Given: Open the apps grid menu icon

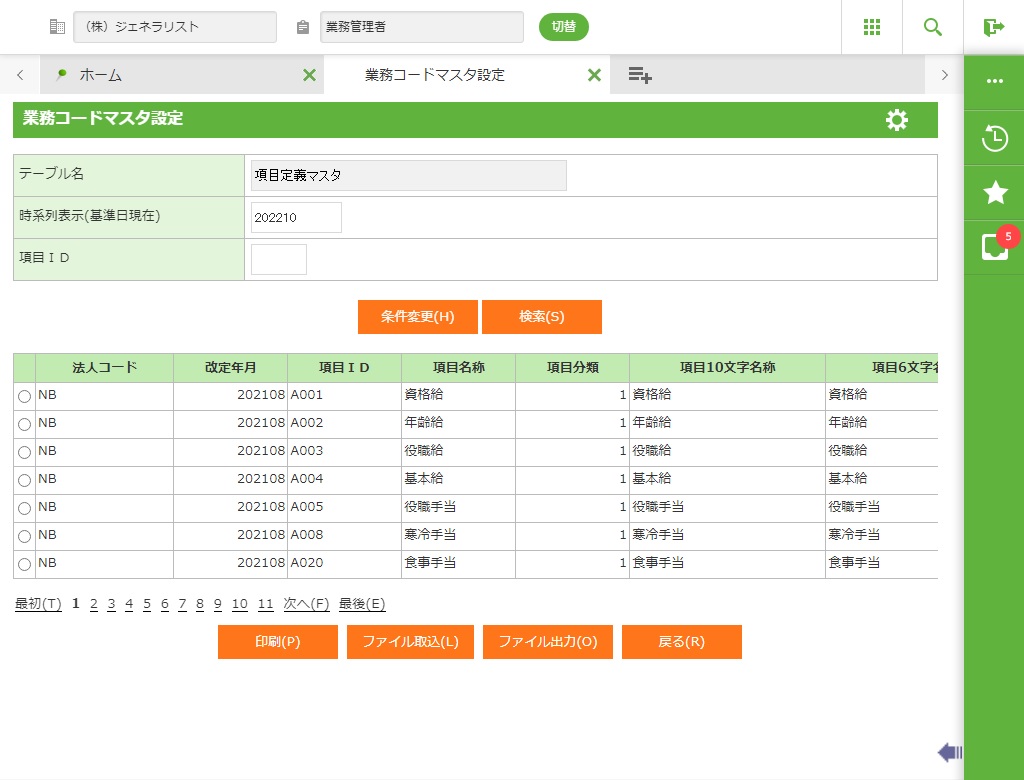Looking at the screenshot, I should [x=872, y=27].
